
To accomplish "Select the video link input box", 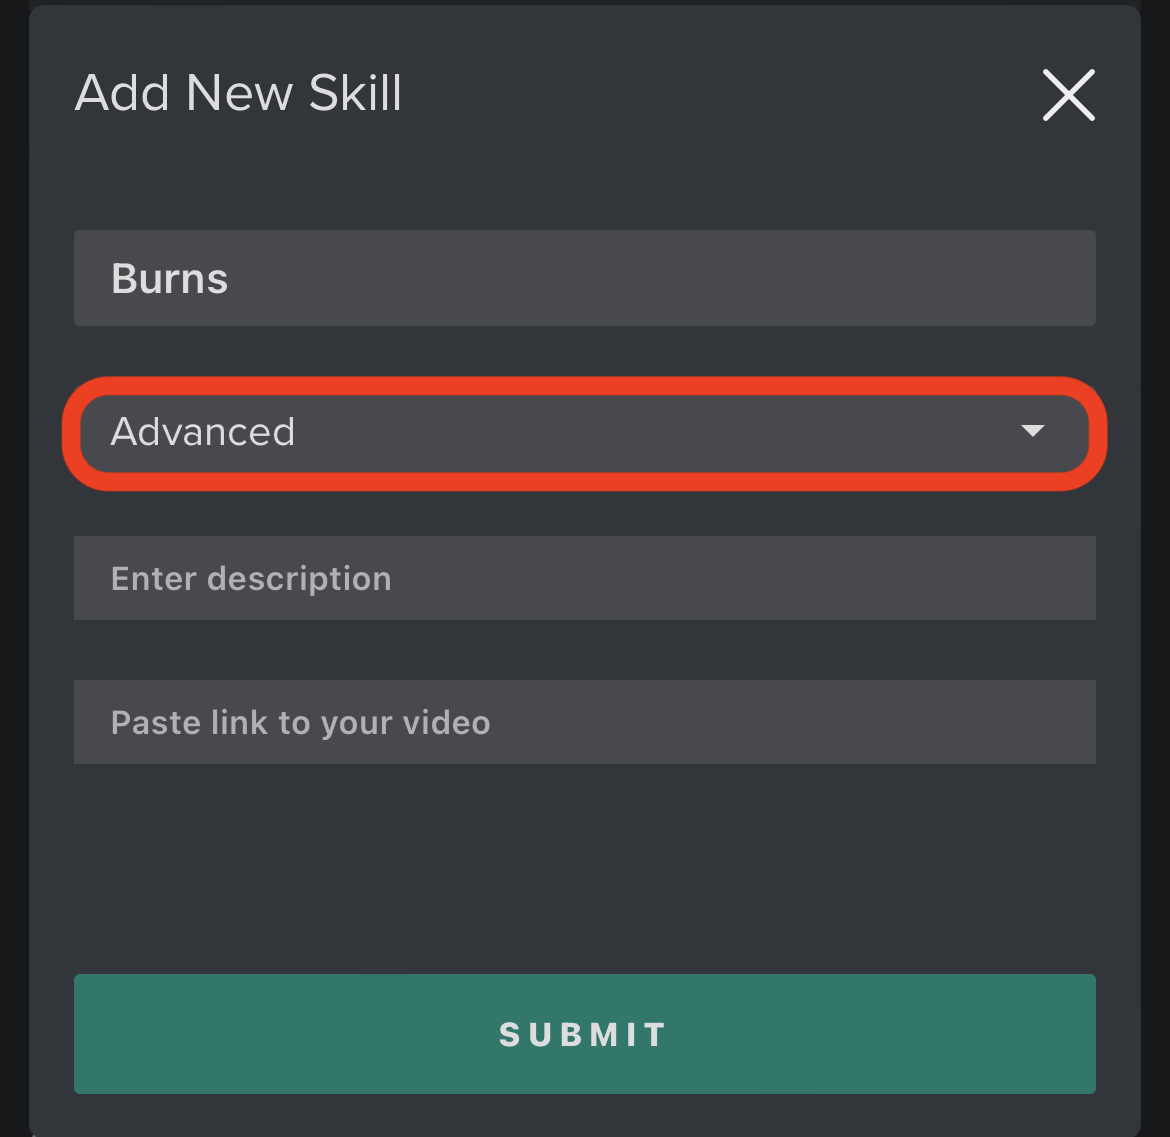I will [x=584, y=721].
